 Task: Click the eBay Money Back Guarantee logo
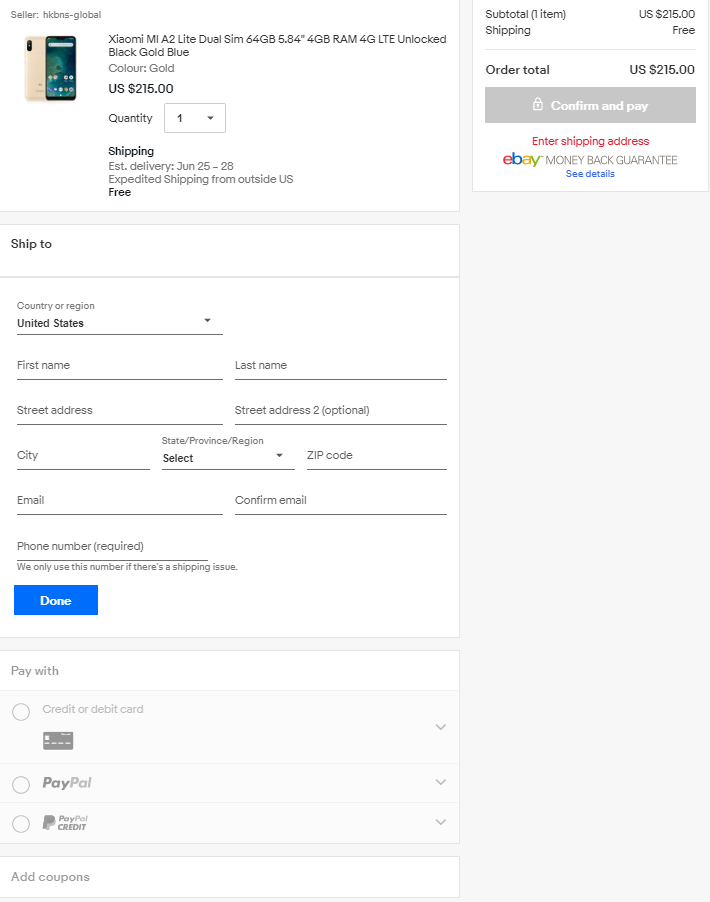click(590, 160)
